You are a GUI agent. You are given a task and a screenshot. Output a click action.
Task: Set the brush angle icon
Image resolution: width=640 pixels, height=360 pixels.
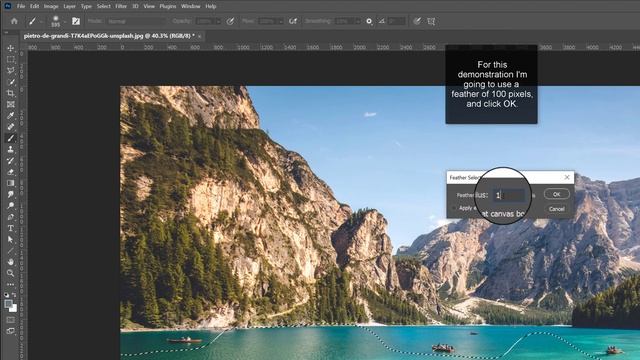[382, 21]
